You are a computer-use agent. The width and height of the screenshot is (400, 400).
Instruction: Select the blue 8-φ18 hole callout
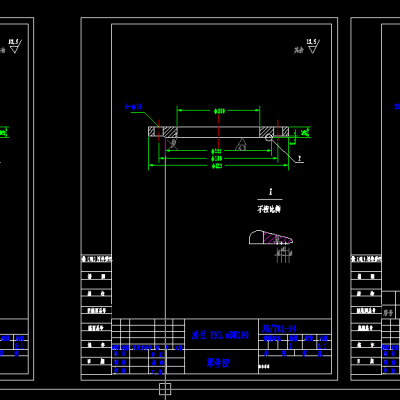coord(134,107)
